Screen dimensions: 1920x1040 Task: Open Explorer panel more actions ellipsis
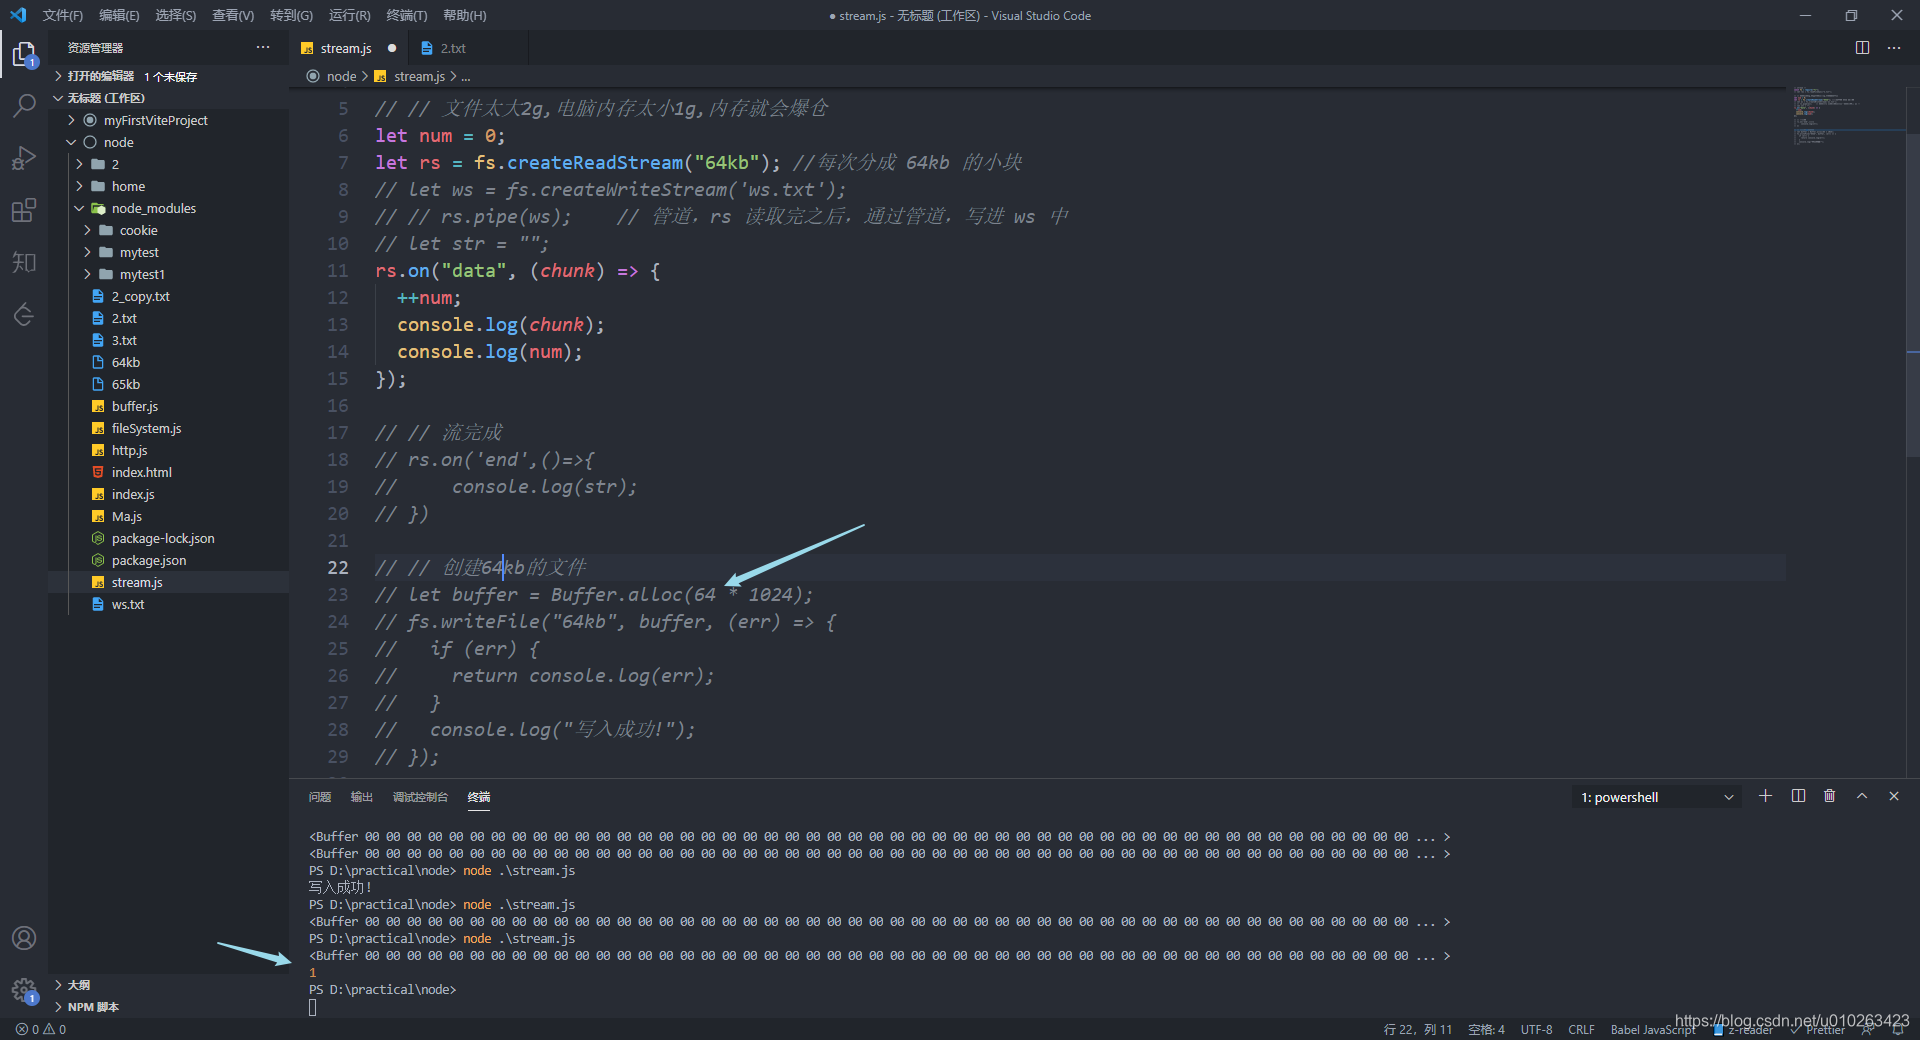(263, 47)
